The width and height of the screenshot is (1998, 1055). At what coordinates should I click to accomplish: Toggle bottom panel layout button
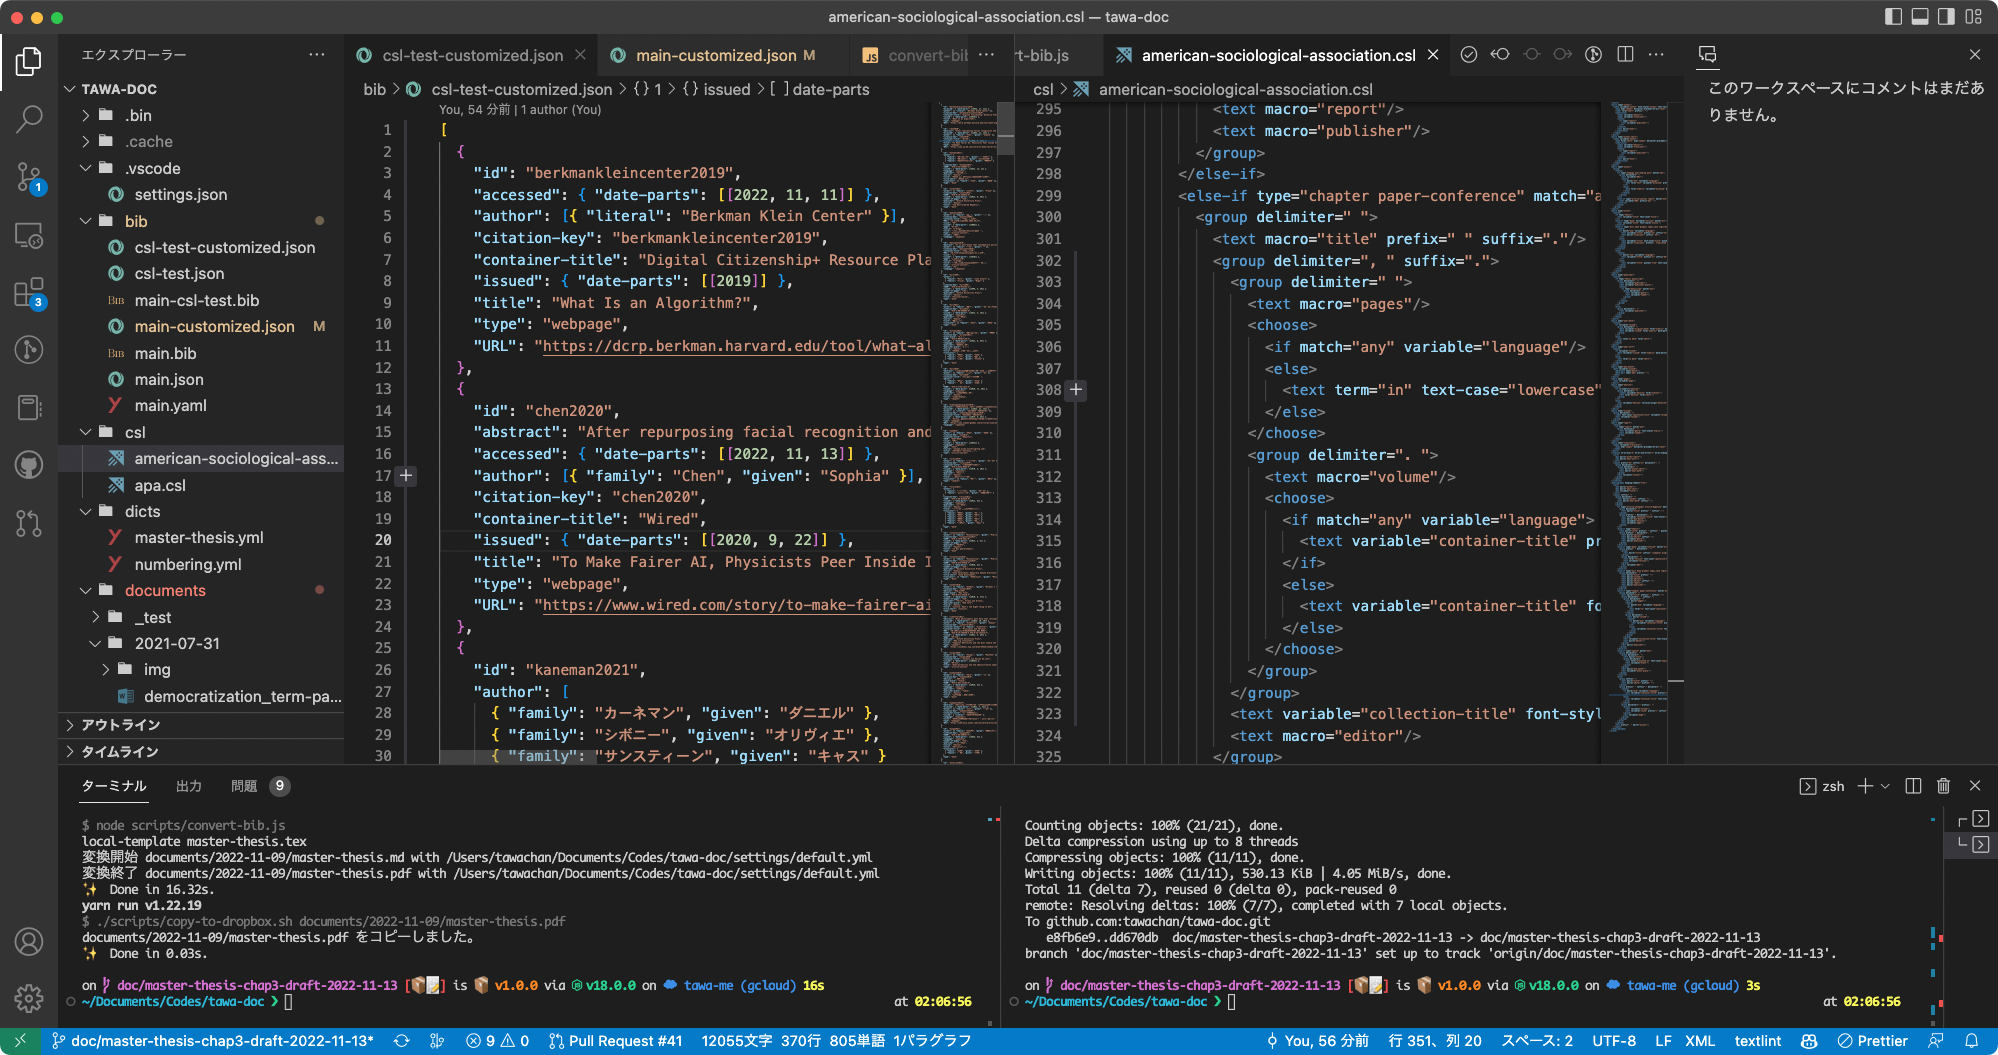pos(1920,17)
